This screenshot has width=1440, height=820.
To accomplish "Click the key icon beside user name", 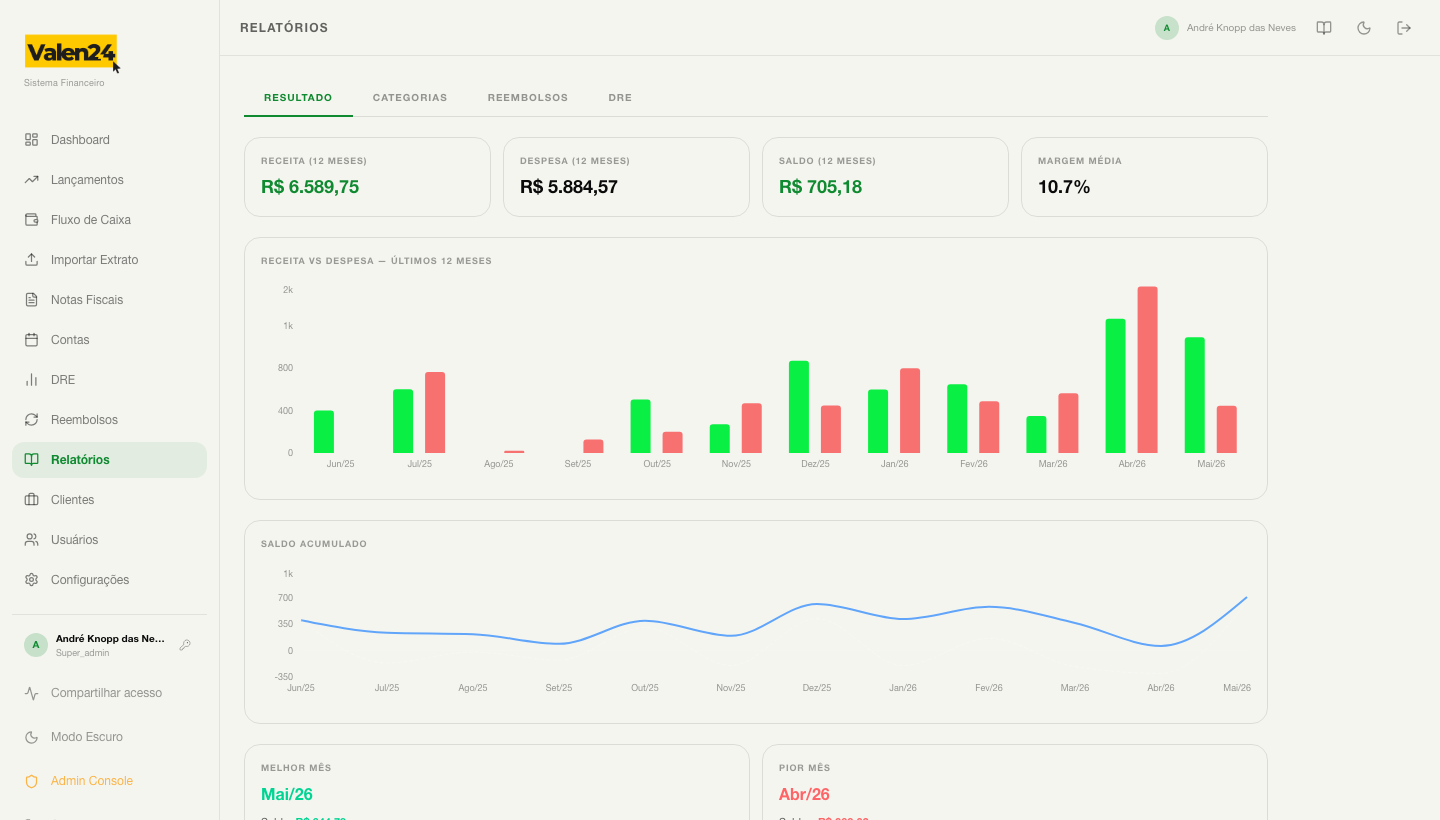I will pos(185,645).
